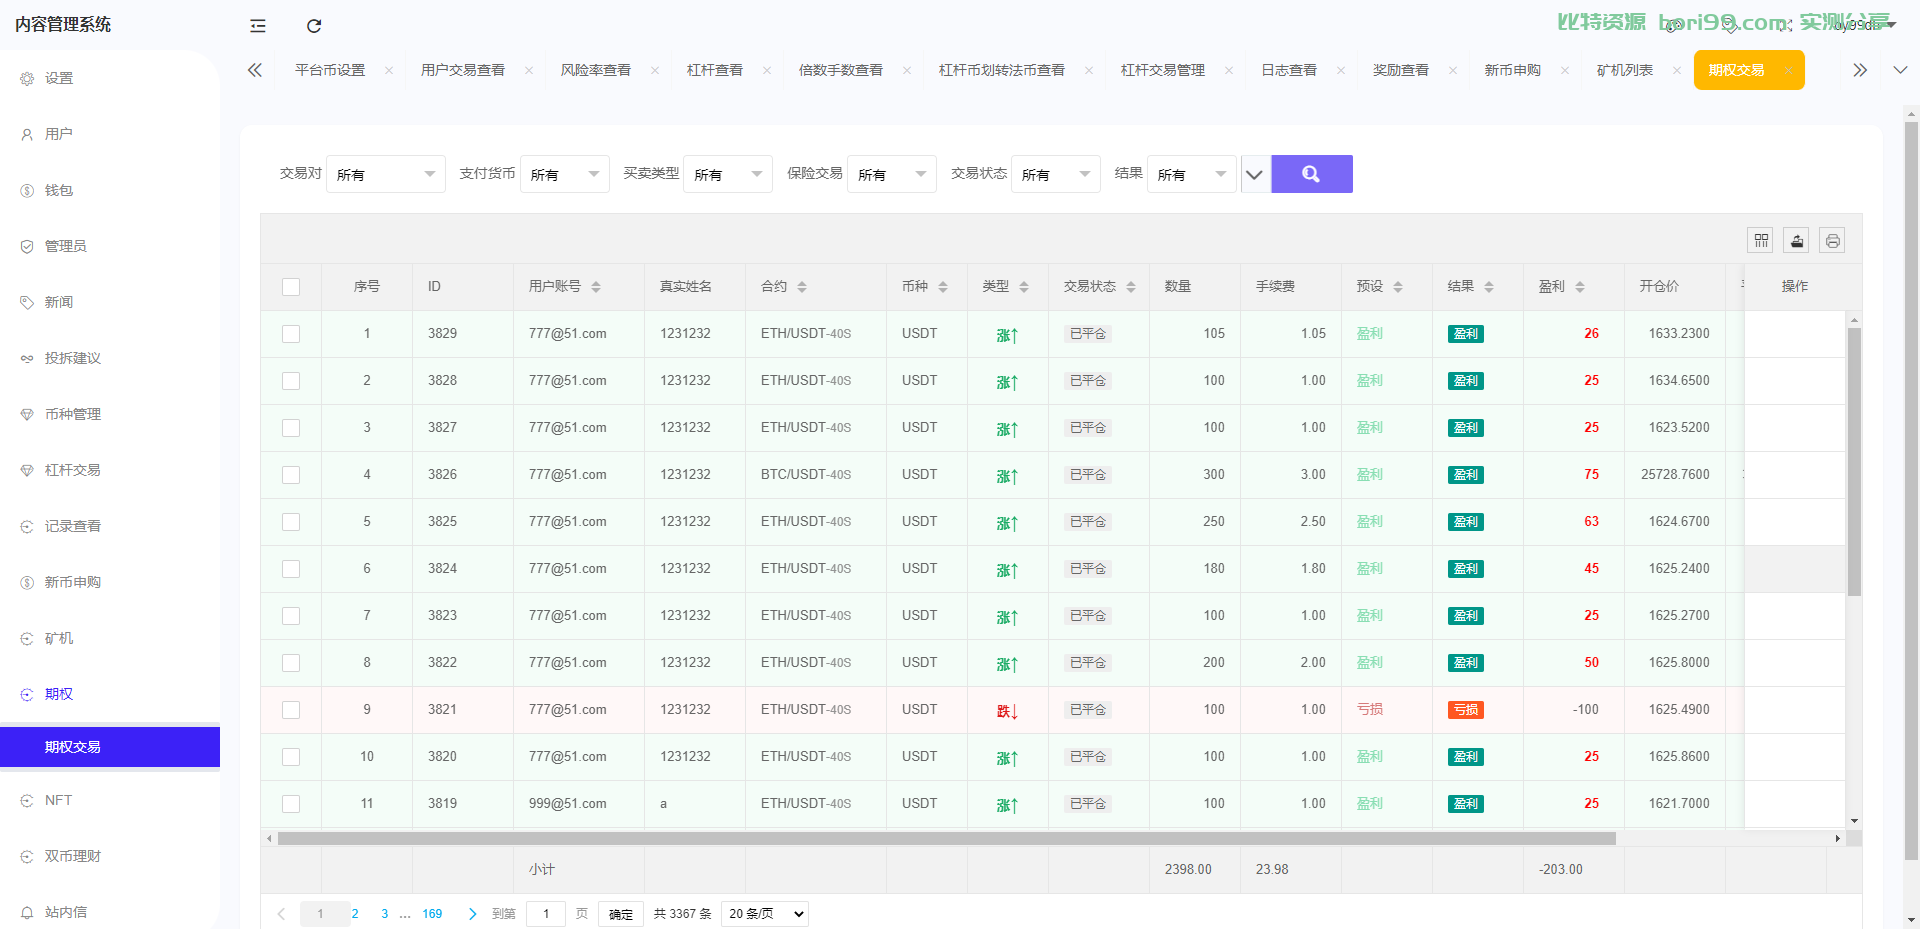Screen dimensions: 1920x929
Task: Check the row with ID 3824
Action: pos(291,569)
